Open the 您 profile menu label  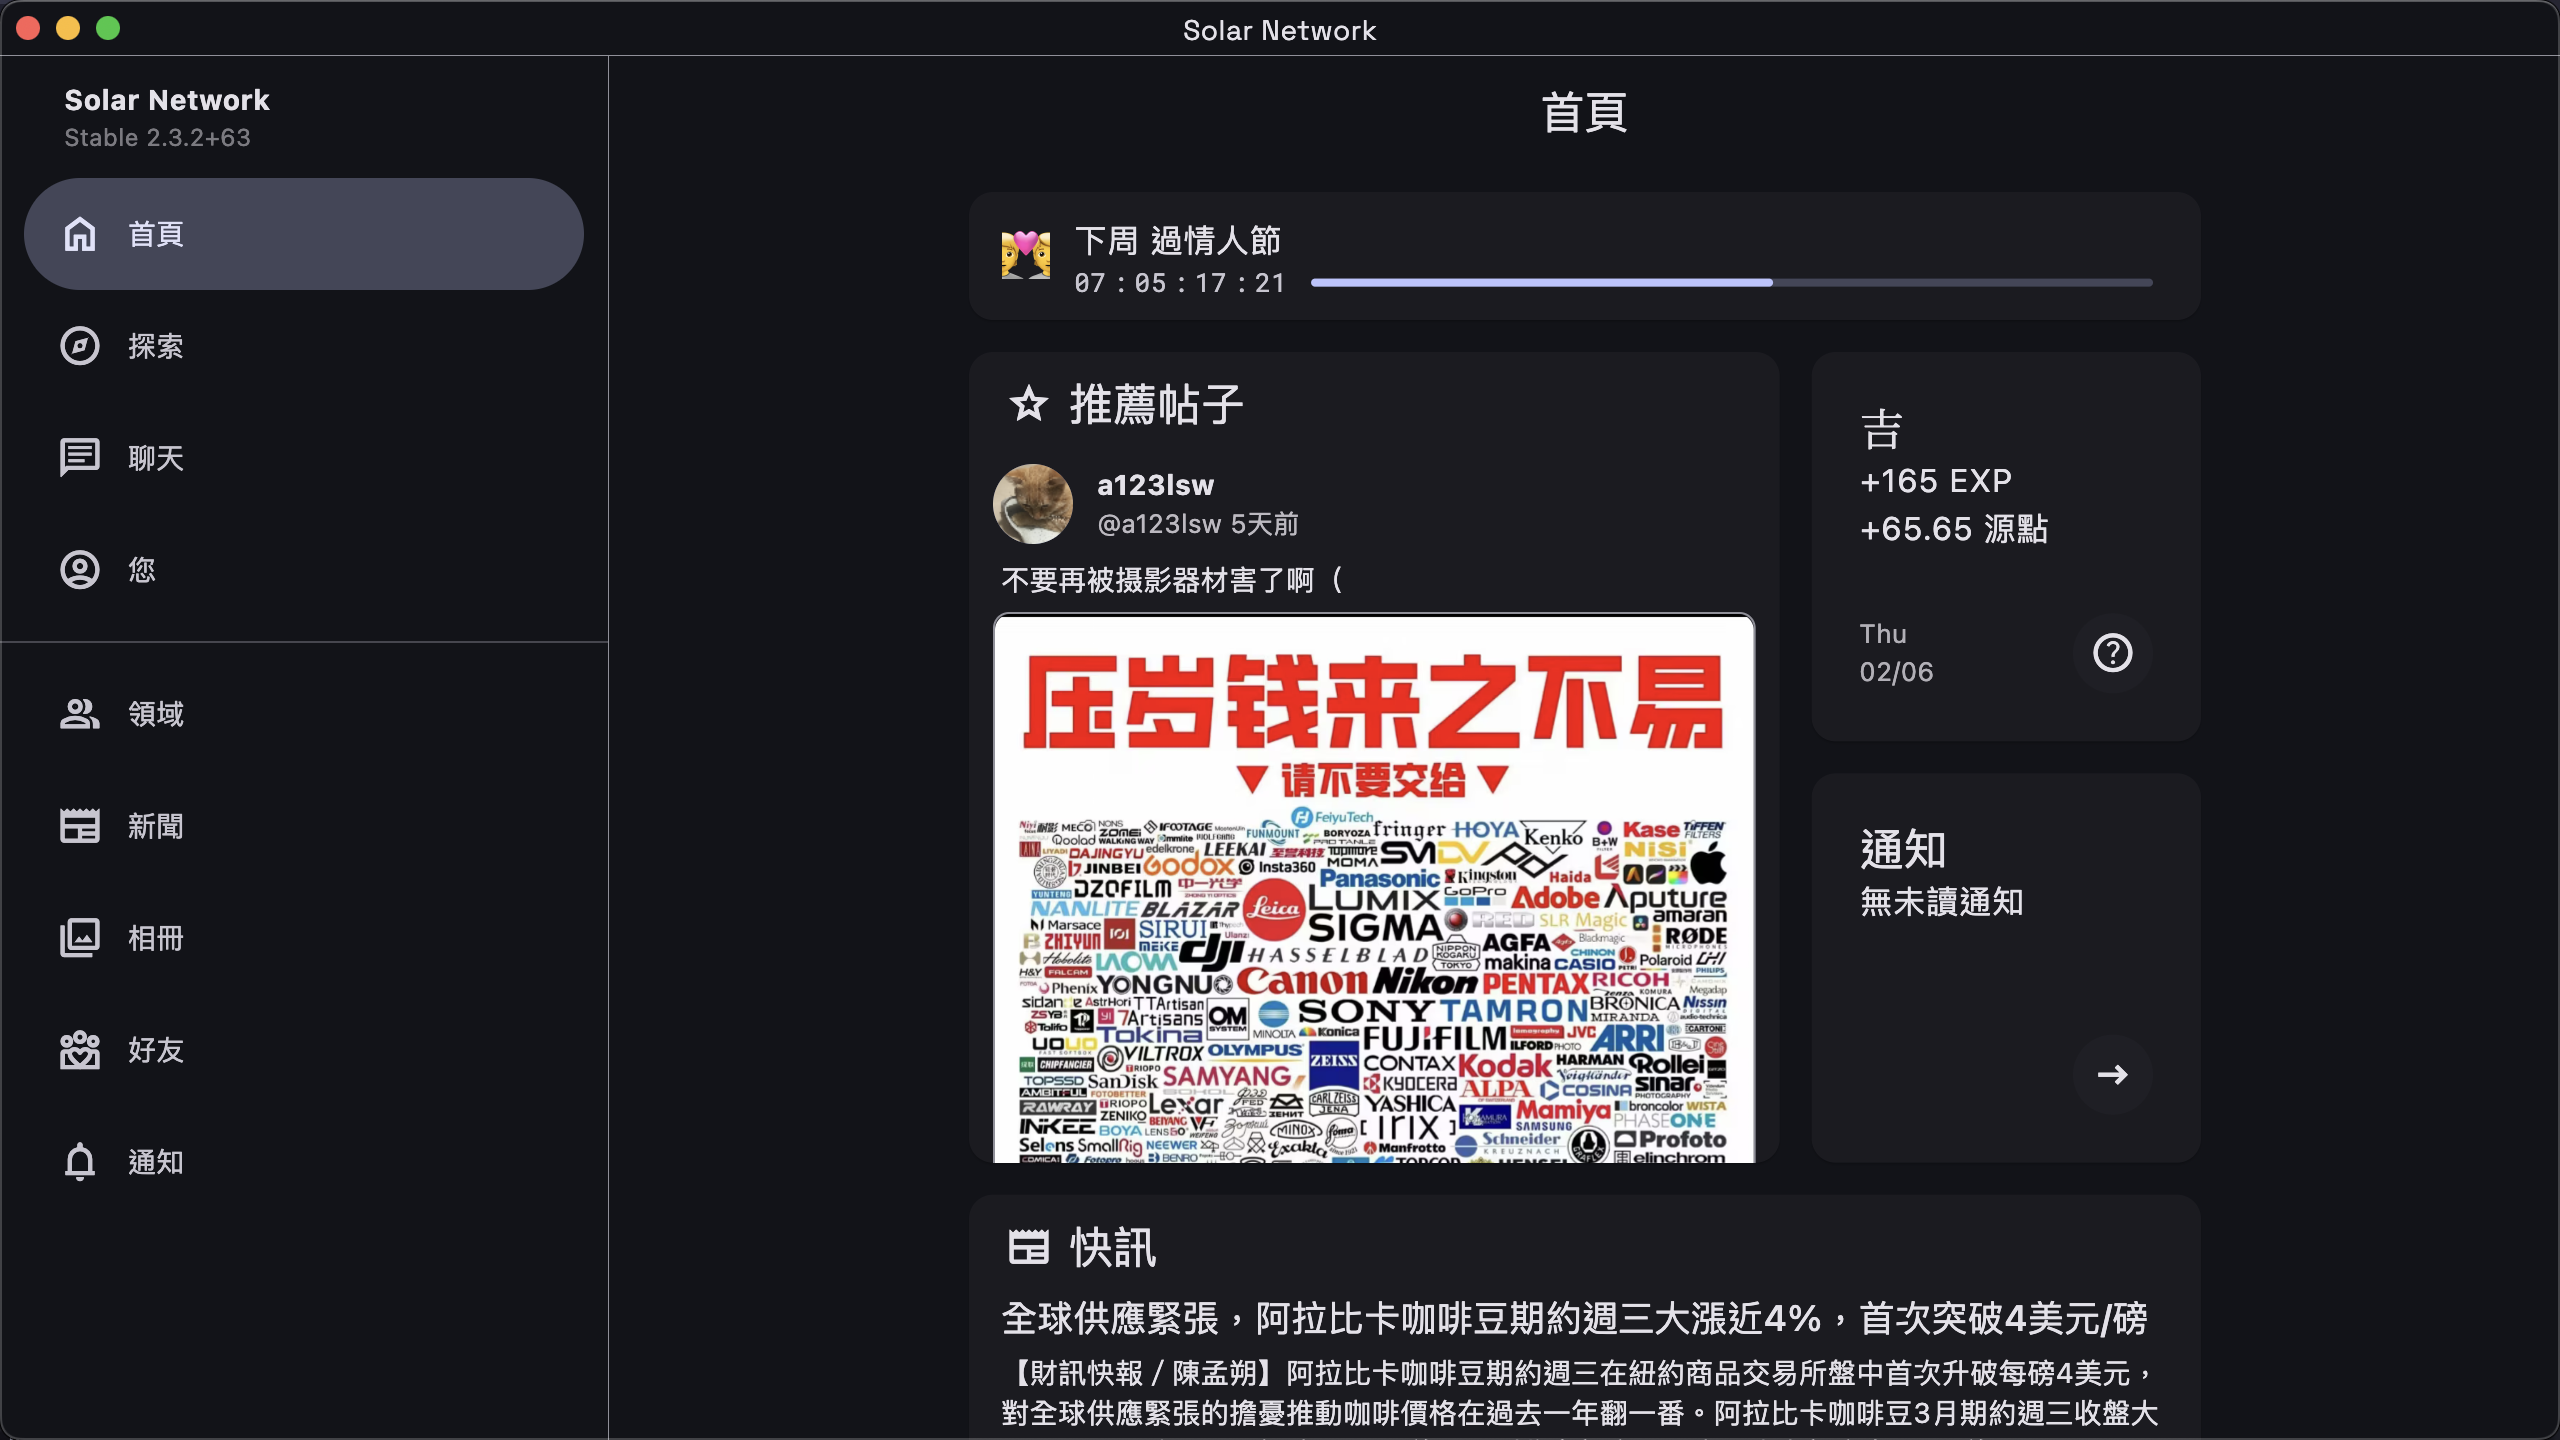pyautogui.click(x=142, y=570)
